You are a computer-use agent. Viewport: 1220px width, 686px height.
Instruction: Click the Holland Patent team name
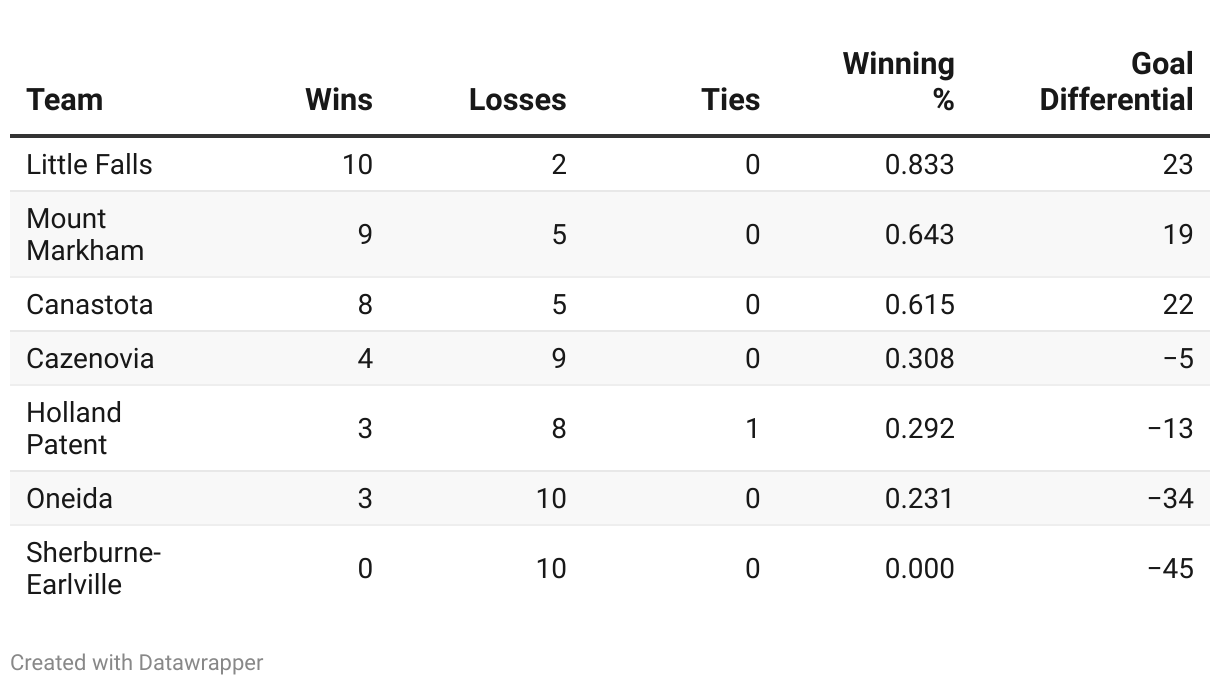coord(74,428)
